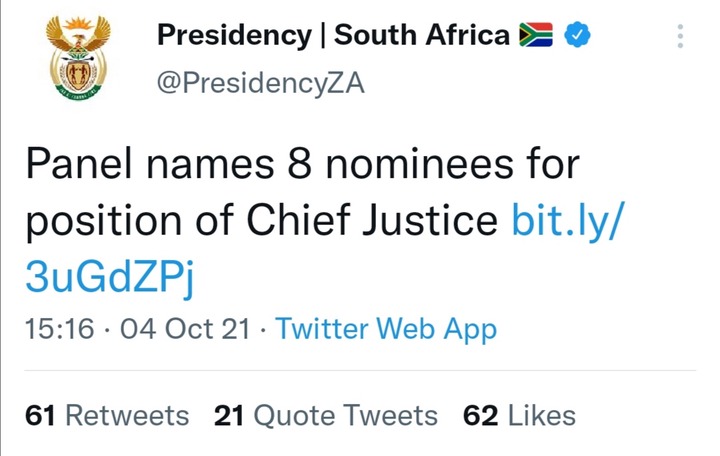Open the Twitter Web App source link

(x=386, y=330)
